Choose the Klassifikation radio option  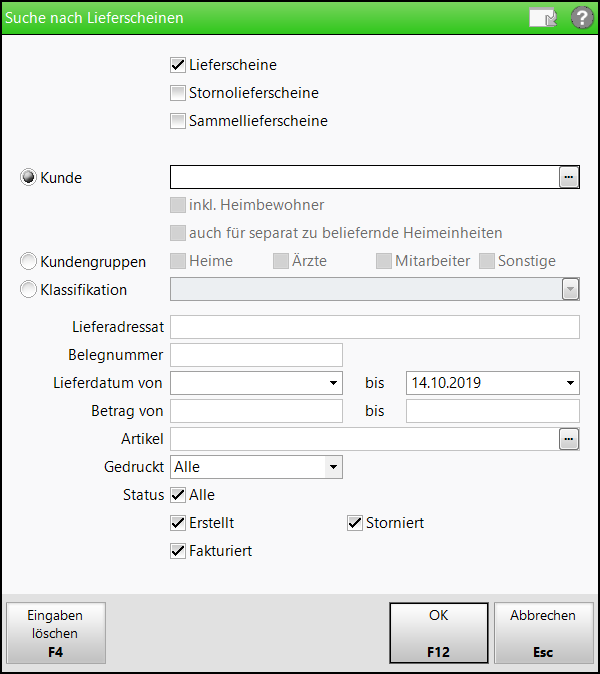tap(28, 289)
